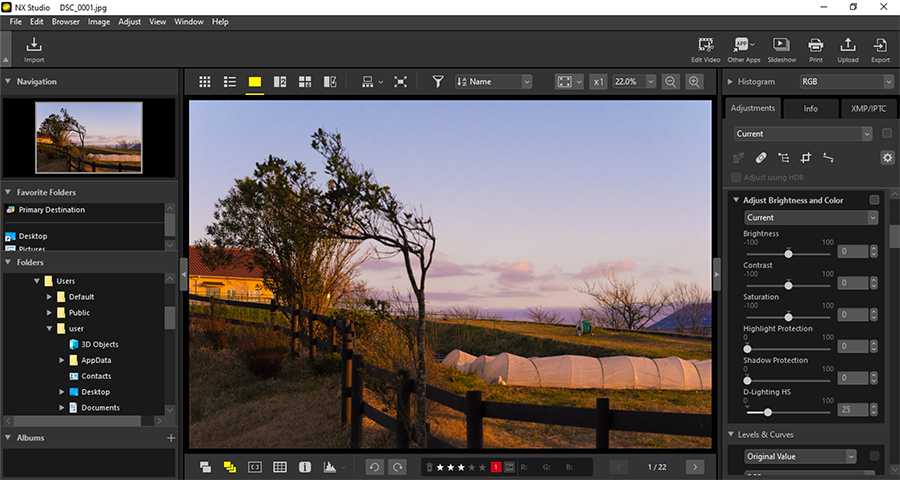The image size is (900, 480).
Task: Select the before-and-after compare view
Action: pyautogui.click(x=330, y=82)
